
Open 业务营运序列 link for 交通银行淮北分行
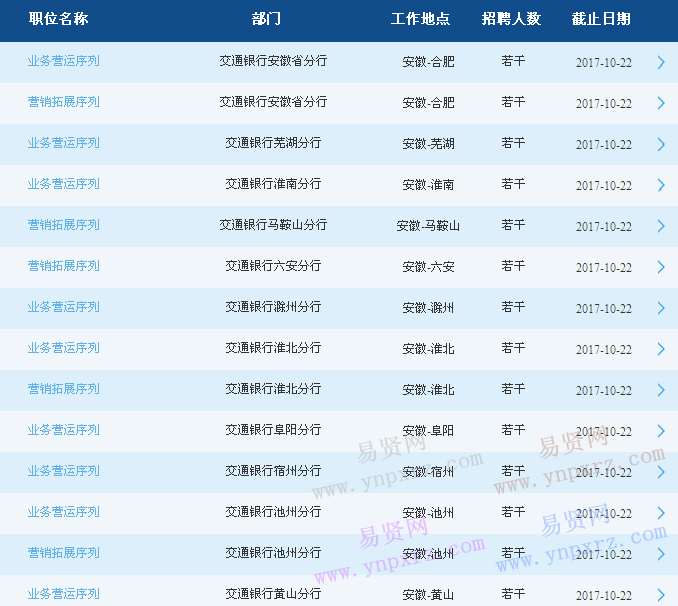(64, 348)
